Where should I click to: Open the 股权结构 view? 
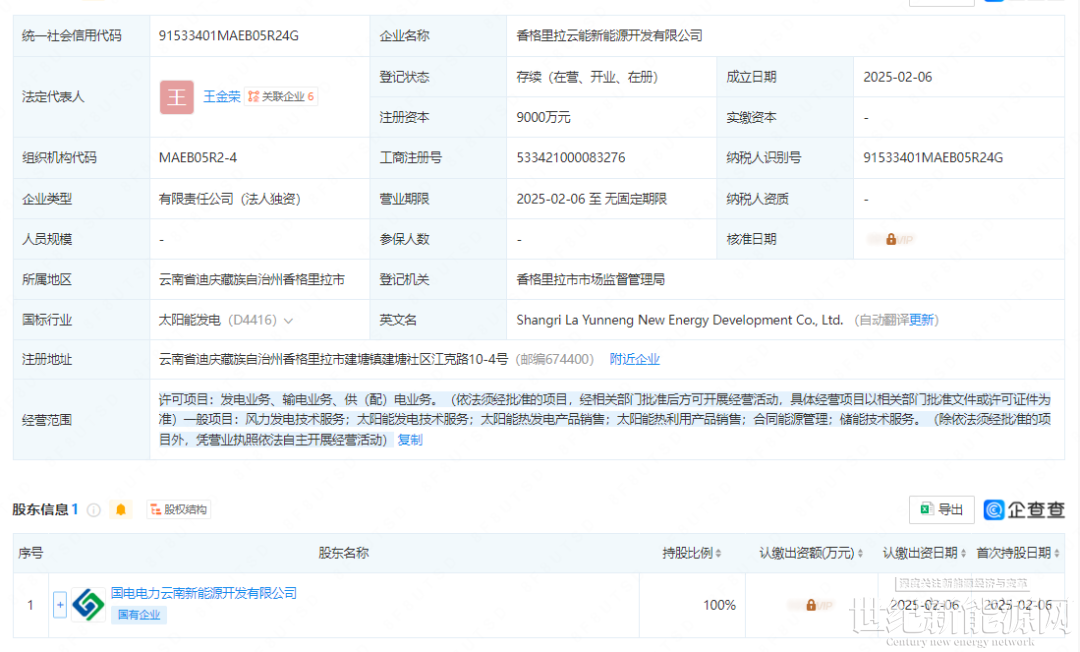pyautogui.click(x=178, y=509)
